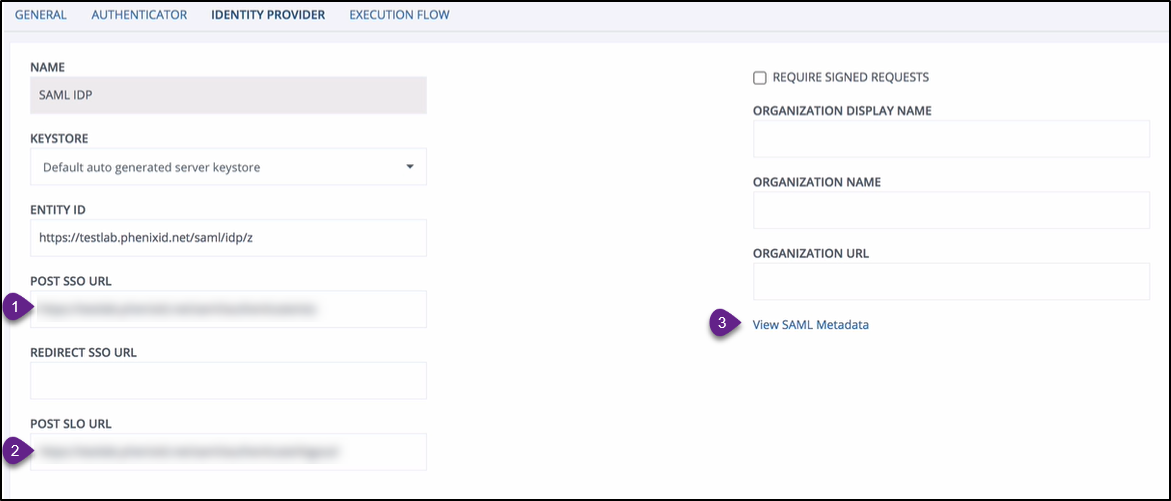This screenshot has height=501, width=1171.
Task: Switch to the General tab
Action: point(41,15)
